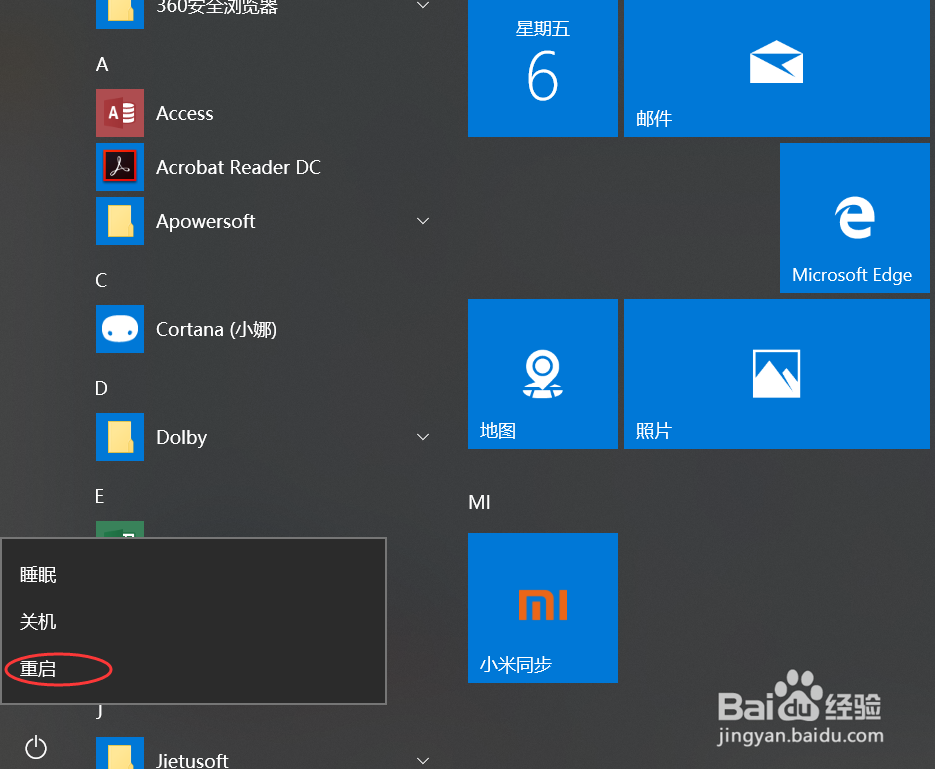Choose 重启 from the power menu
Screen dimensions: 935x769
[x=38, y=669]
